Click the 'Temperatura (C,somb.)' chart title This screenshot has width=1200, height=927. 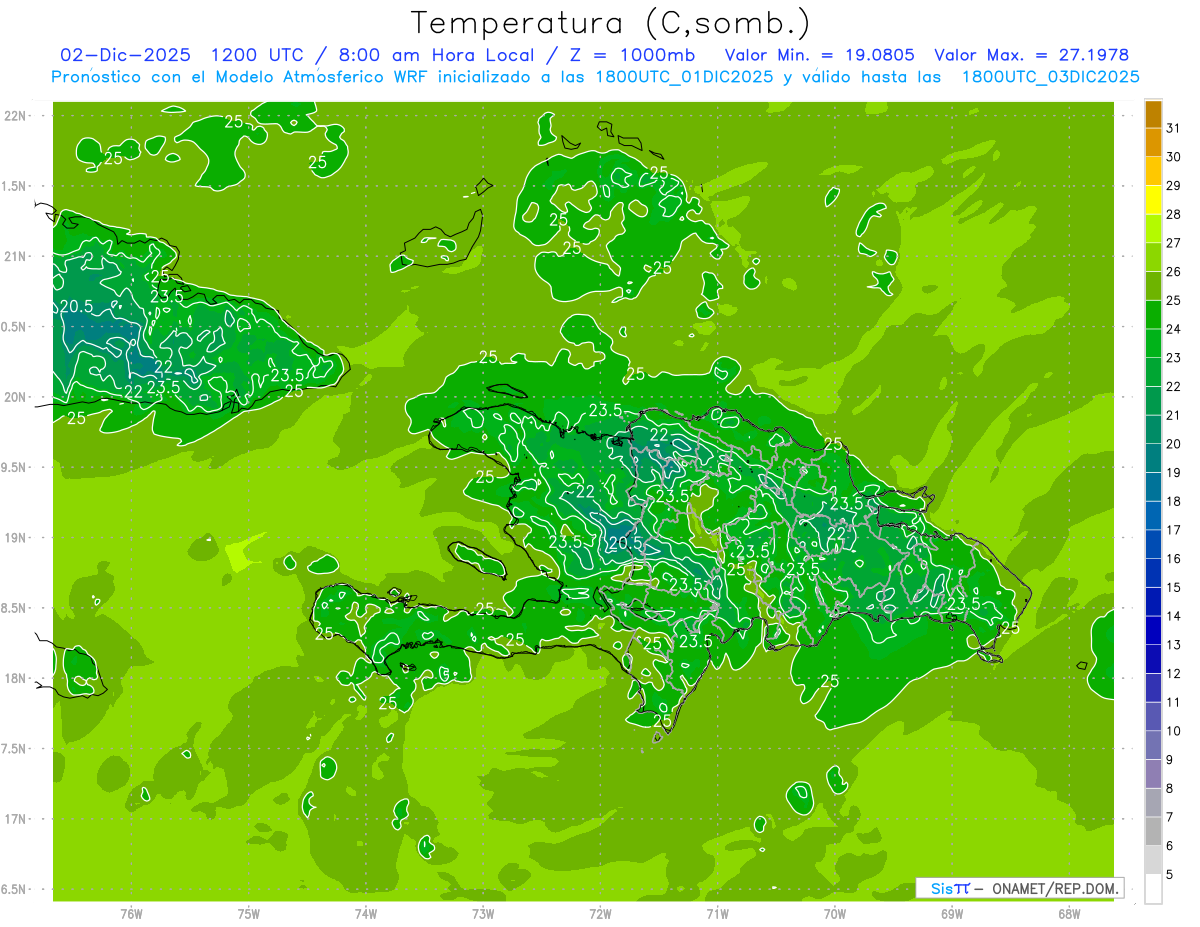coord(611,23)
